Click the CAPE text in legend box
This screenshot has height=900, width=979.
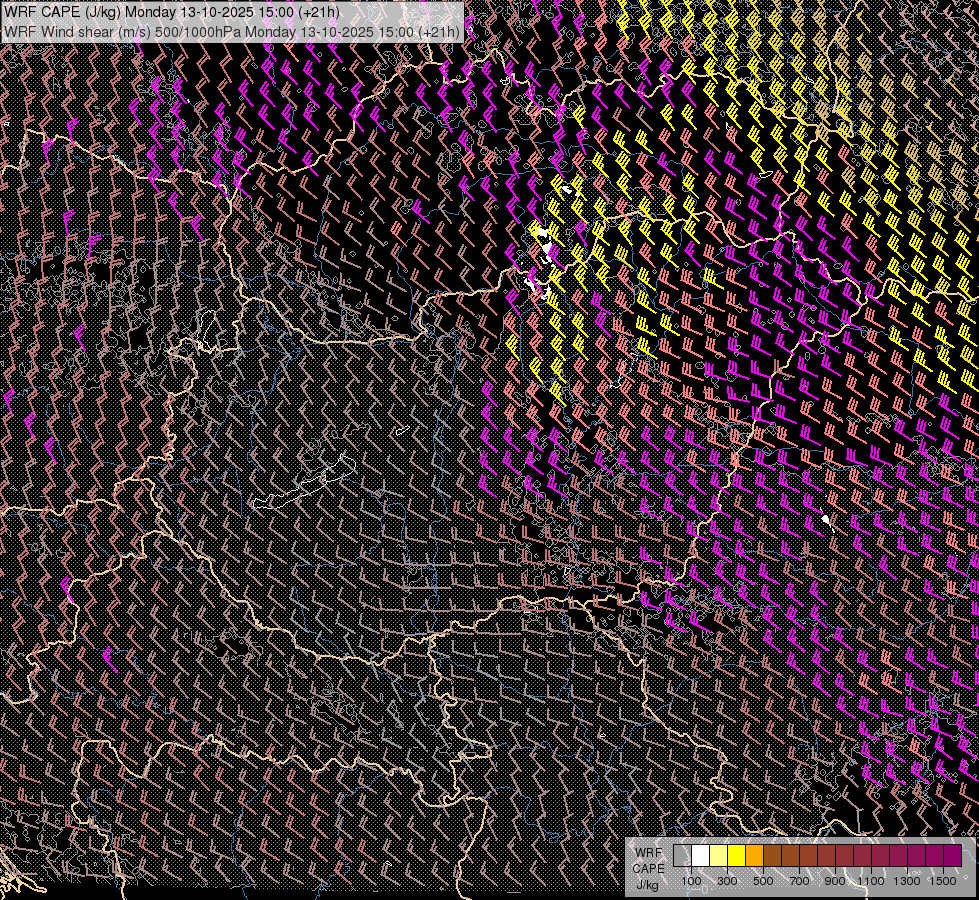click(x=648, y=868)
